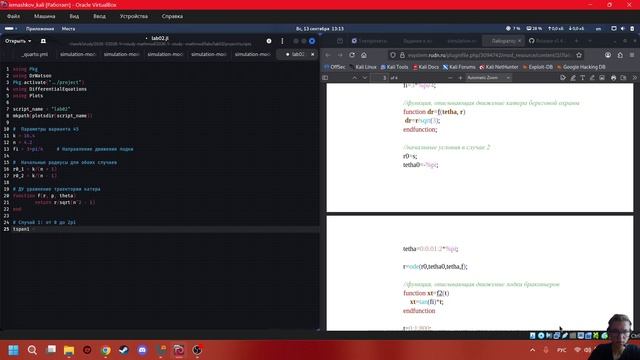
Task: Open the Ввод menu
Action: 99,16
